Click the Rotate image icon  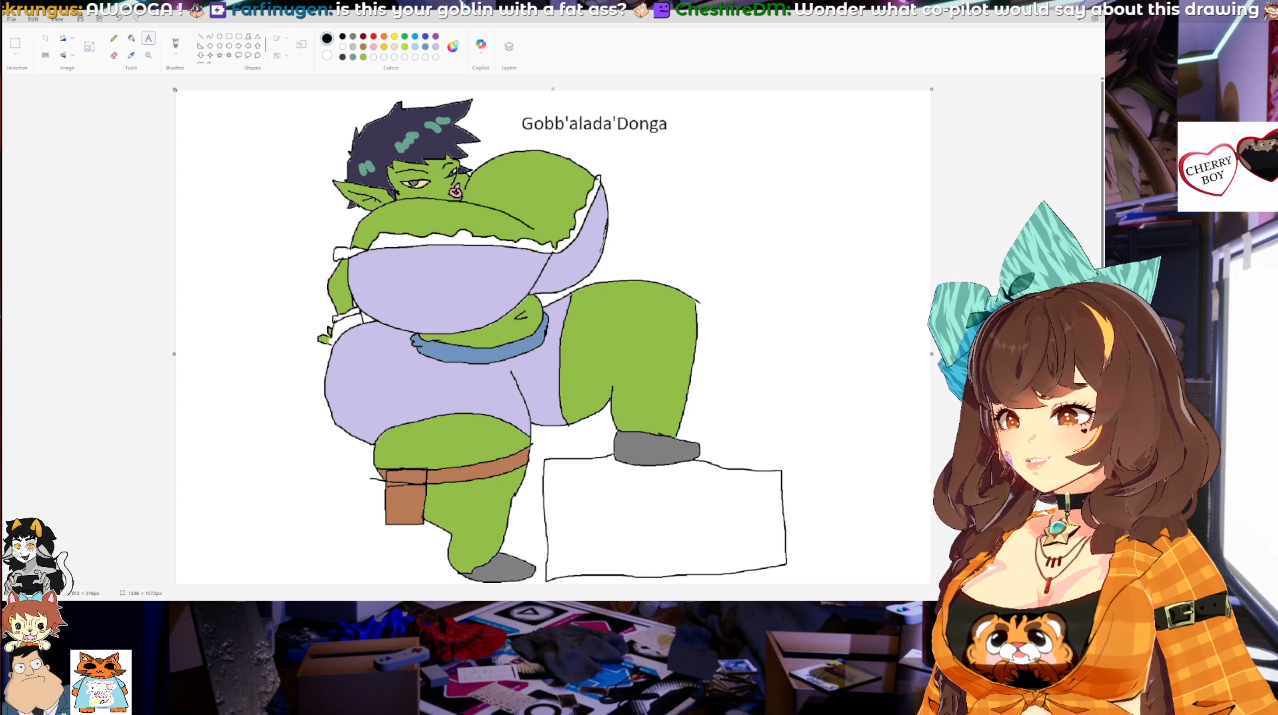click(63, 38)
